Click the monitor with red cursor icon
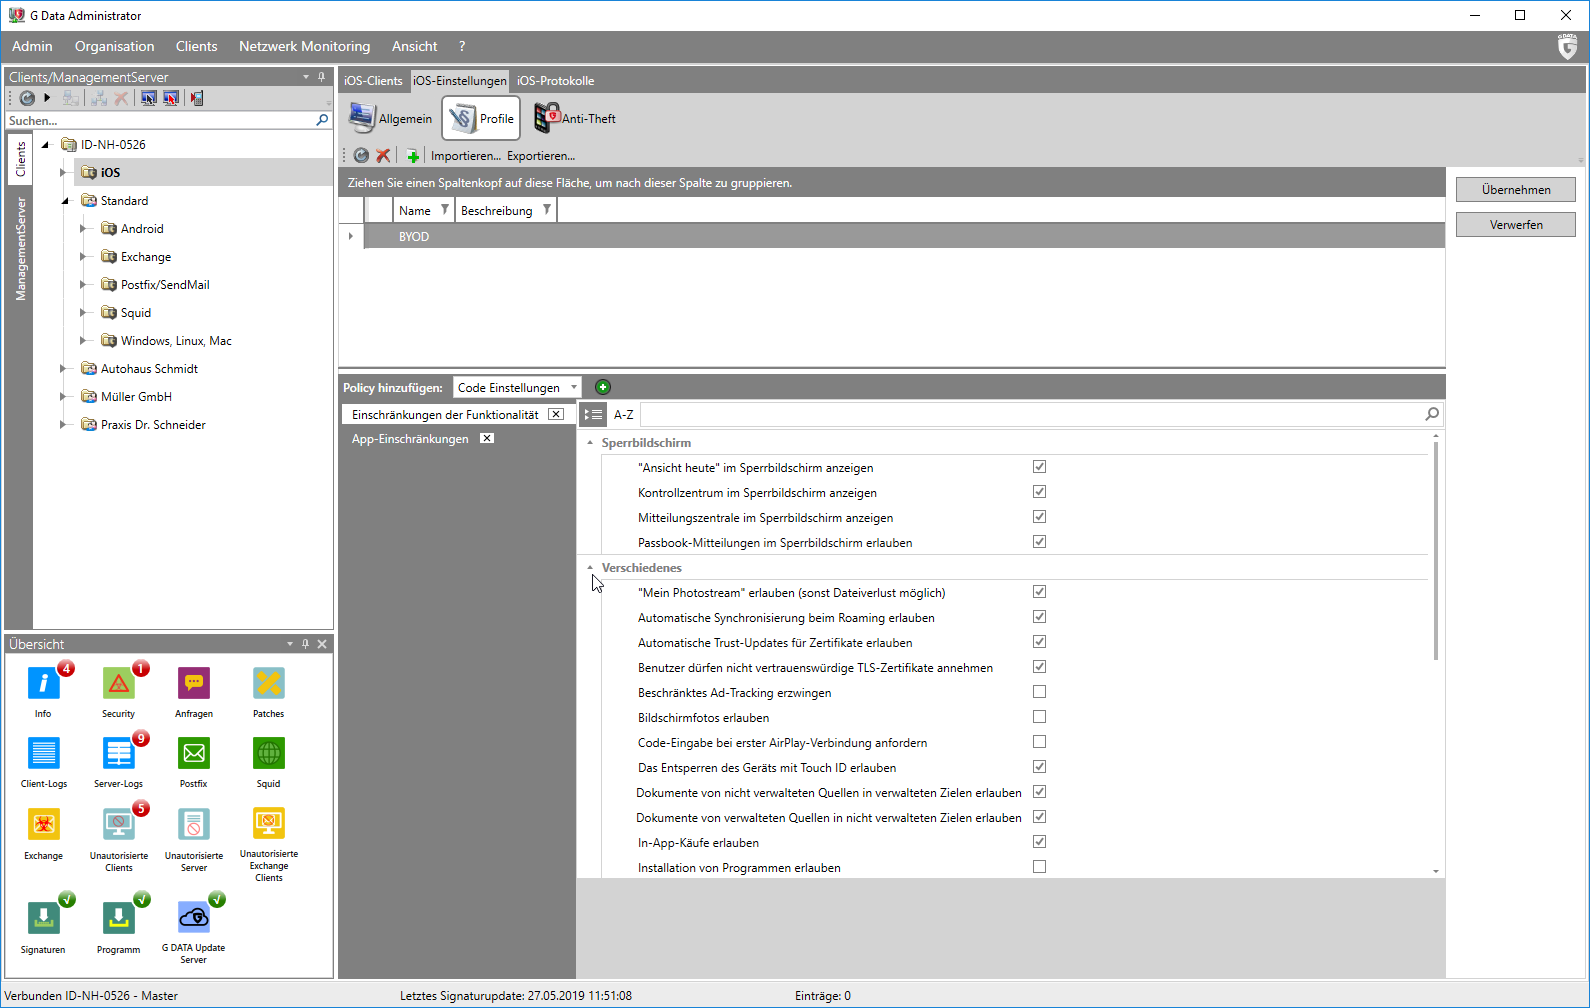 coord(171,98)
